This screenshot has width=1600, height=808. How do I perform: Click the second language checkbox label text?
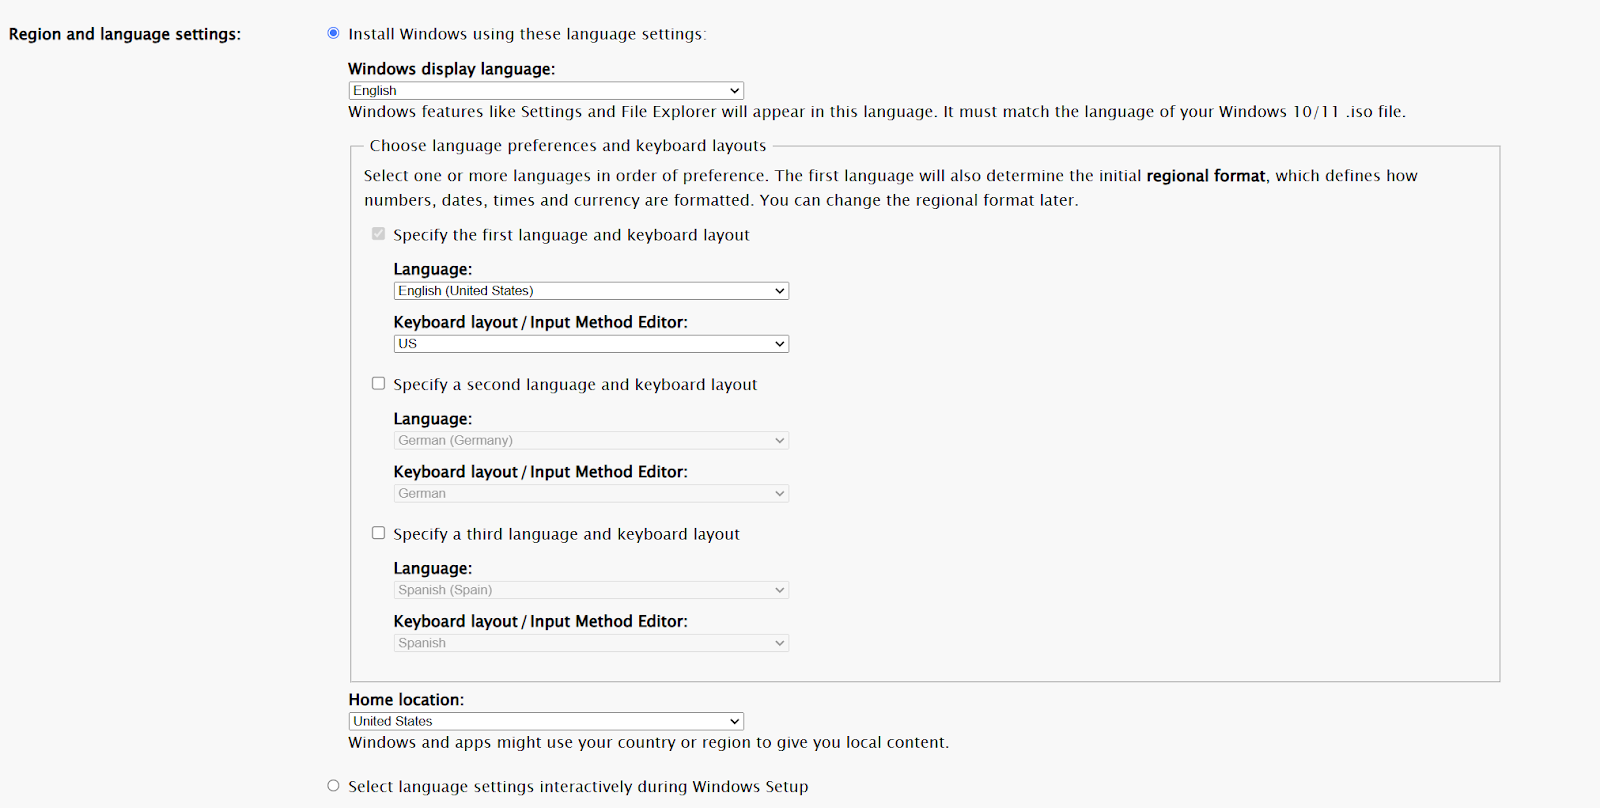click(575, 384)
